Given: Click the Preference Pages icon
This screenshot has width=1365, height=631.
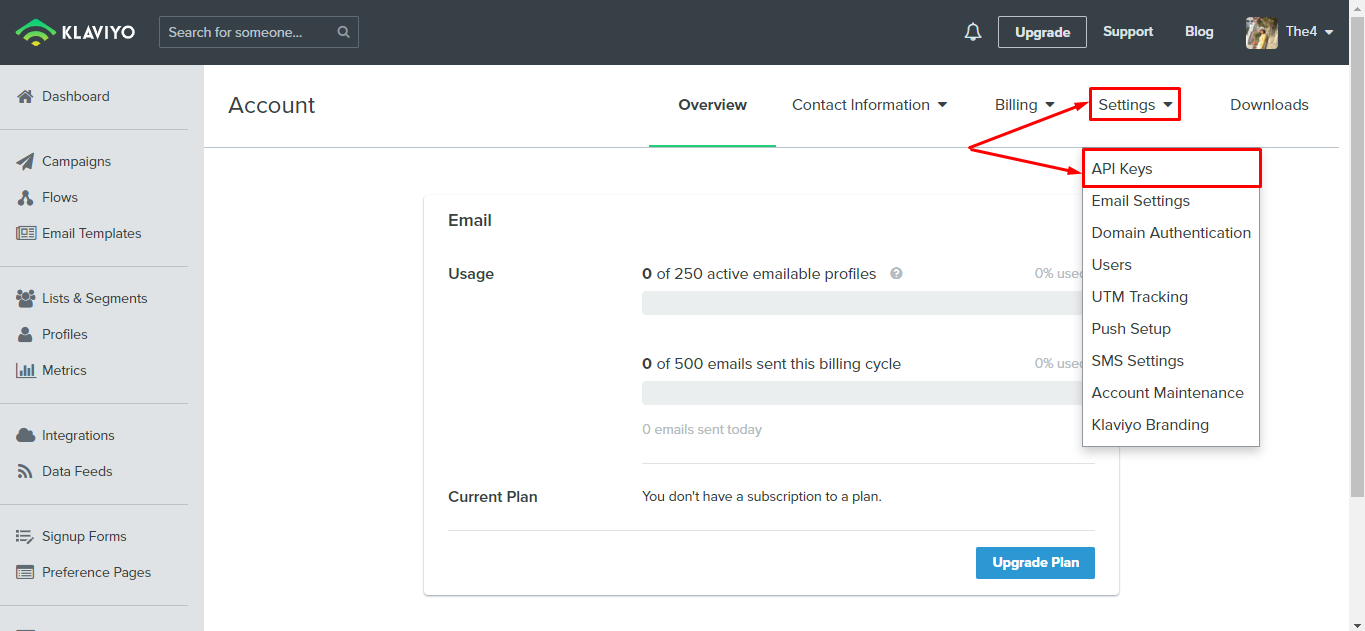Looking at the screenshot, I should tap(26, 573).
